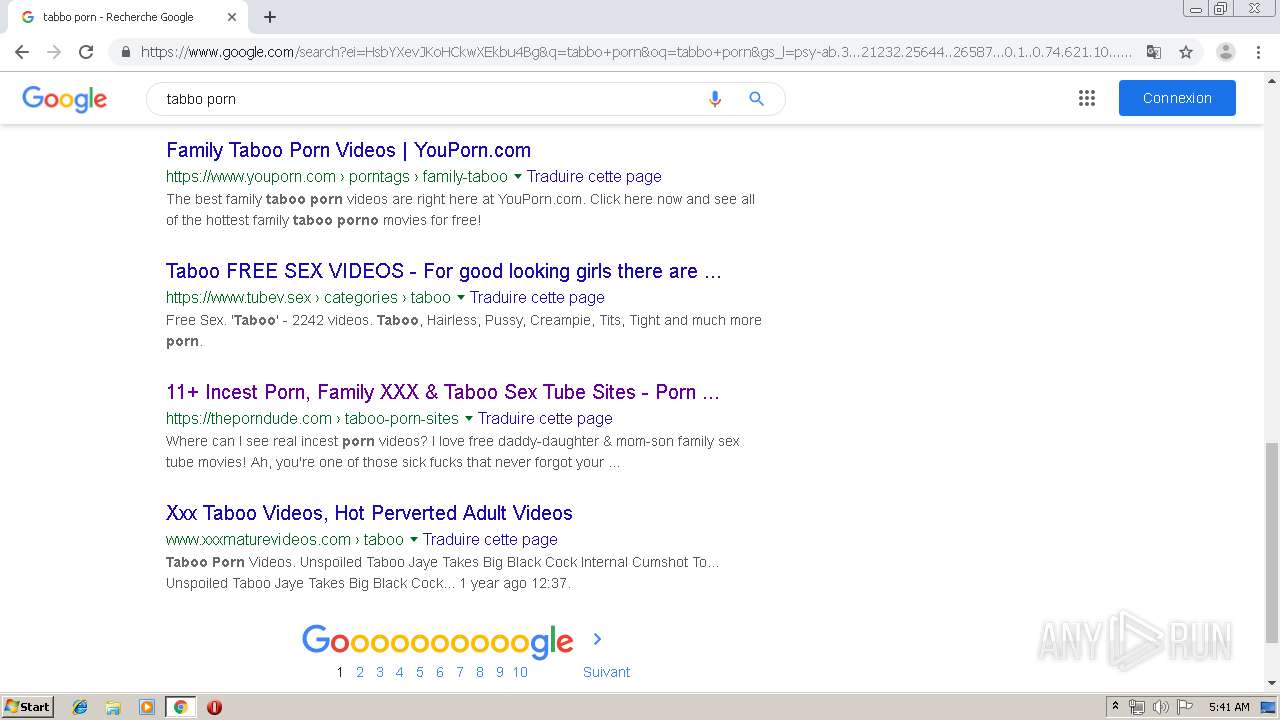Open the Google apps grid icon
Image resolution: width=1280 pixels, height=720 pixels.
coord(1087,98)
